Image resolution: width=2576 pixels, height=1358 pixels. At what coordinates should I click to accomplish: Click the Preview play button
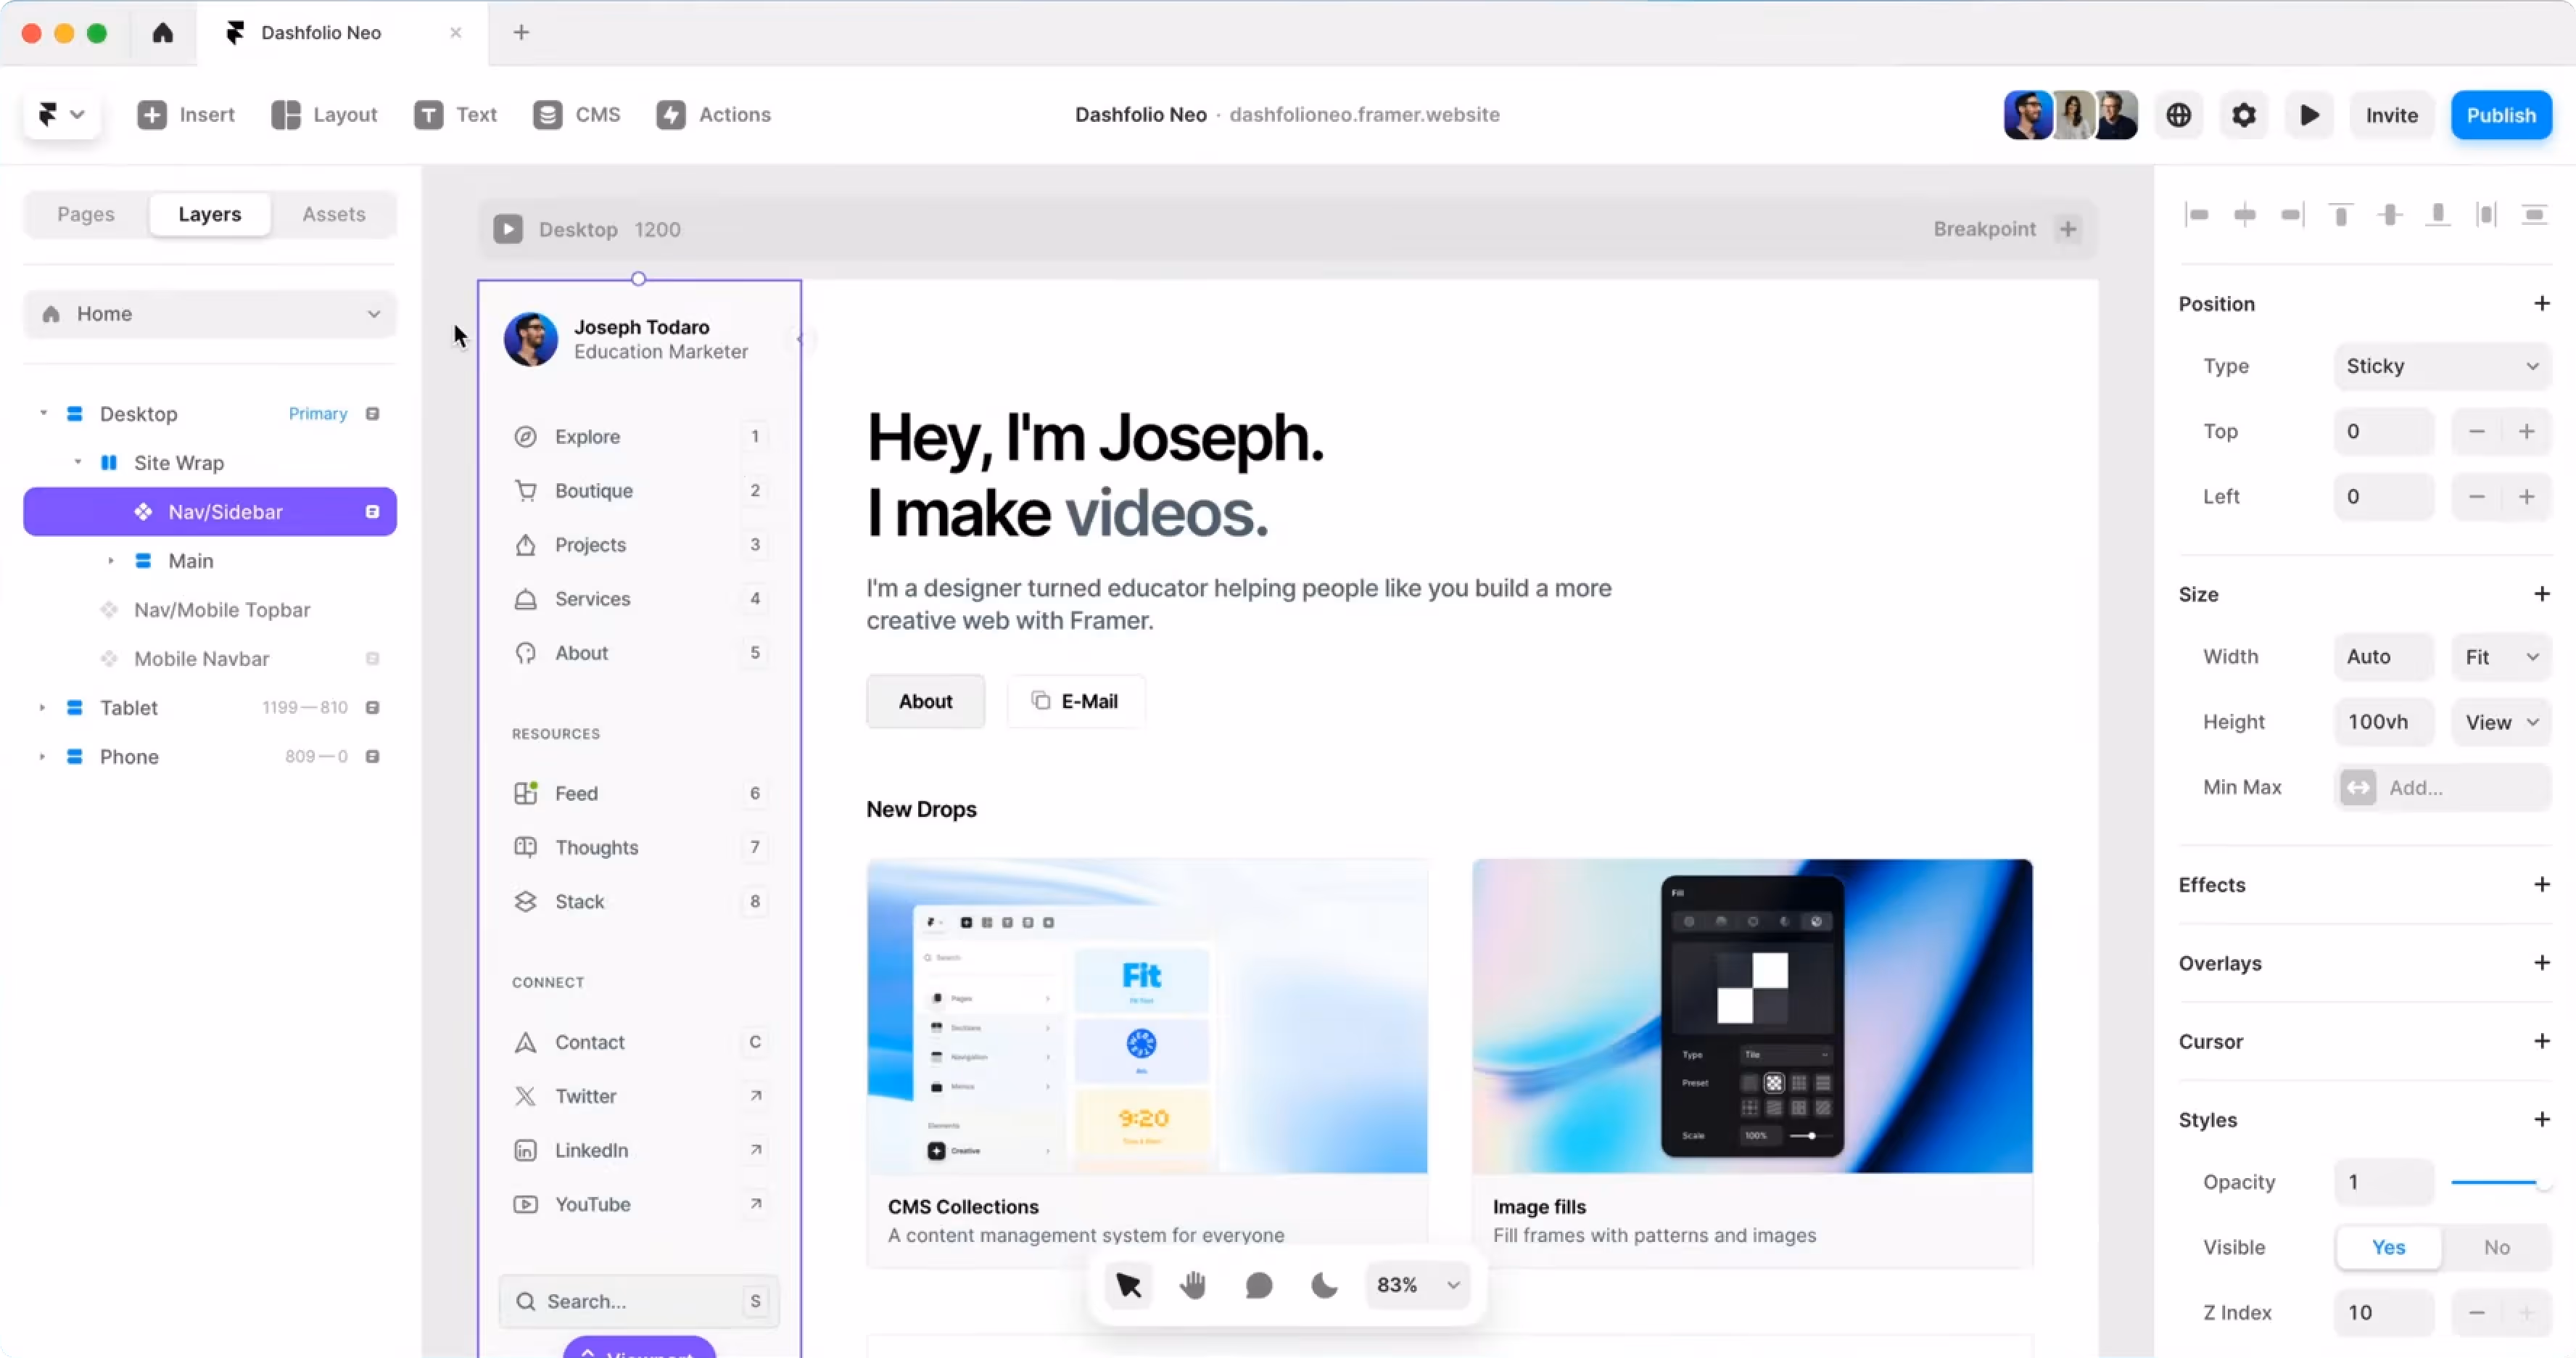pyautogui.click(x=2309, y=115)
